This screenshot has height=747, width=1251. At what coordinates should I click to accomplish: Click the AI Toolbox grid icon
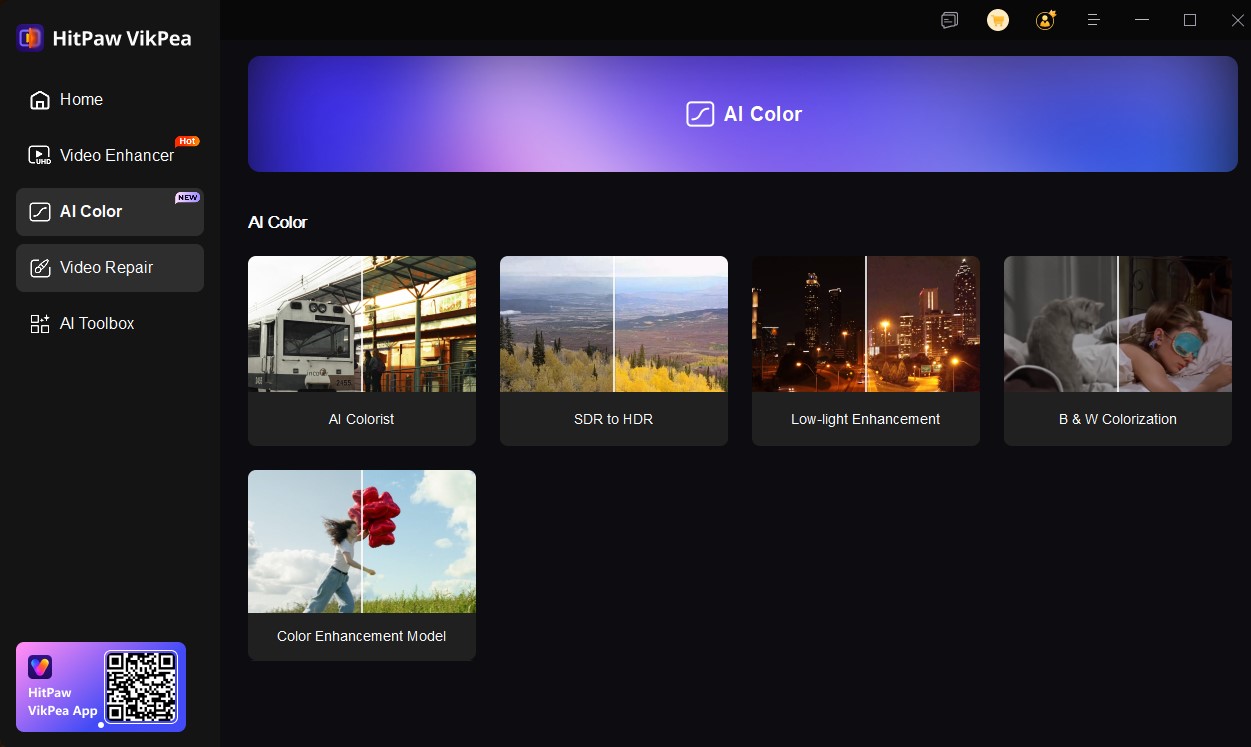pos(40,324)
